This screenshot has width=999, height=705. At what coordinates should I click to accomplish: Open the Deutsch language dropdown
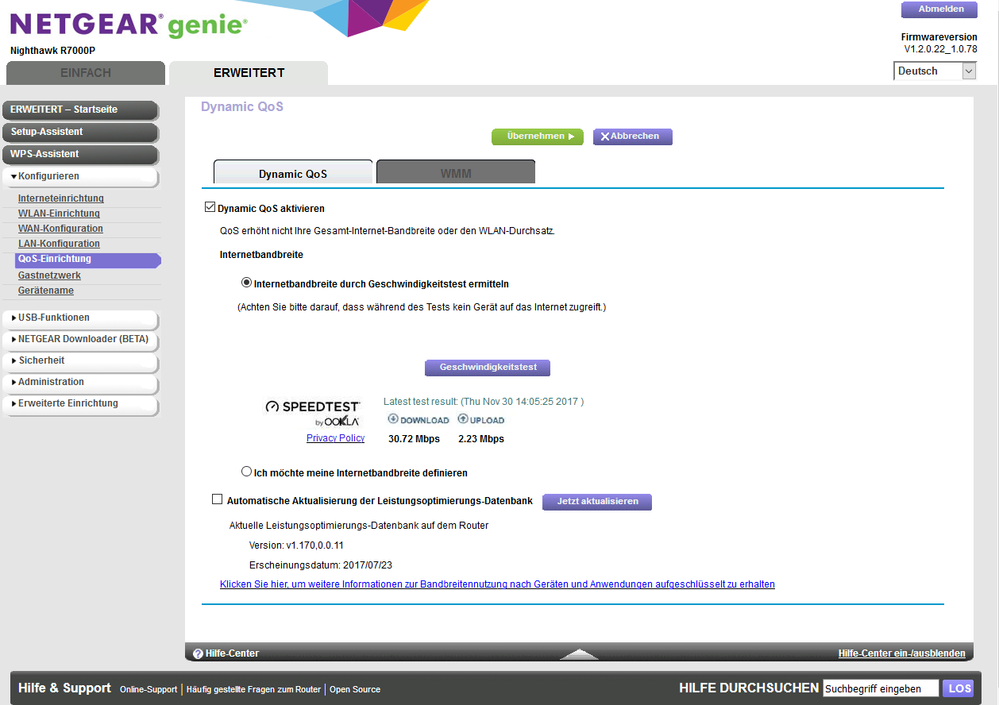935,71
